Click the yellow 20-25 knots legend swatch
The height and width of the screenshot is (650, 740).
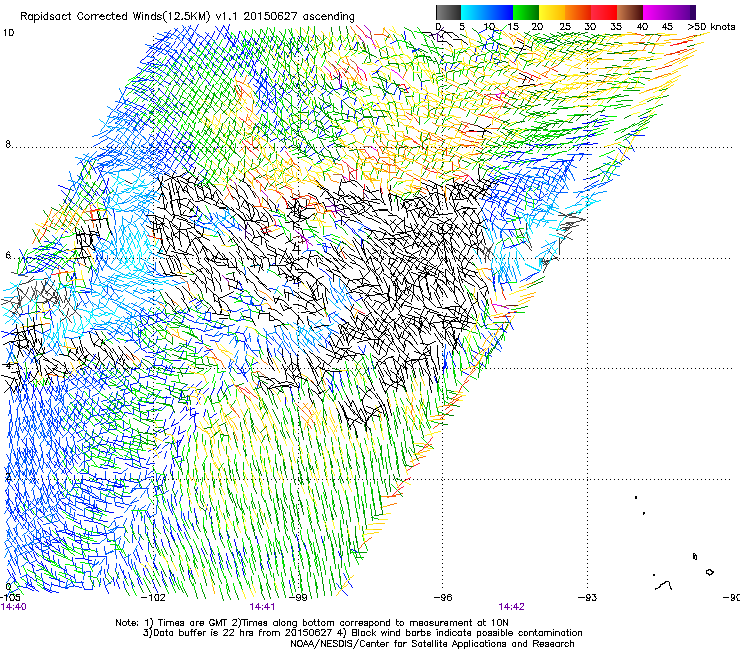point(552,12)
